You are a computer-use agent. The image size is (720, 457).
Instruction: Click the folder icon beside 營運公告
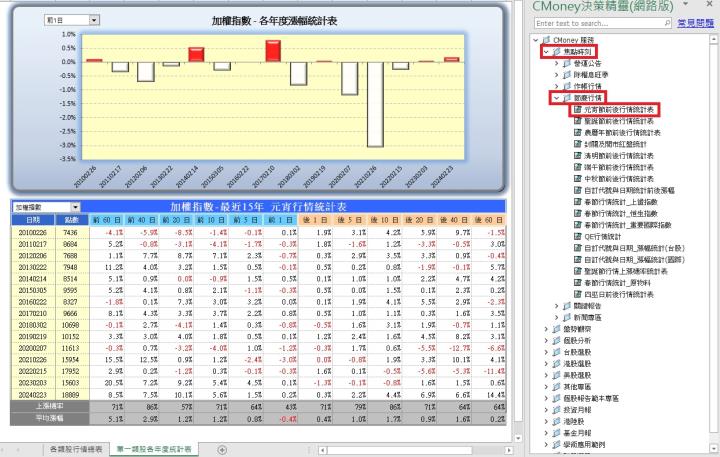pos(567,63)
